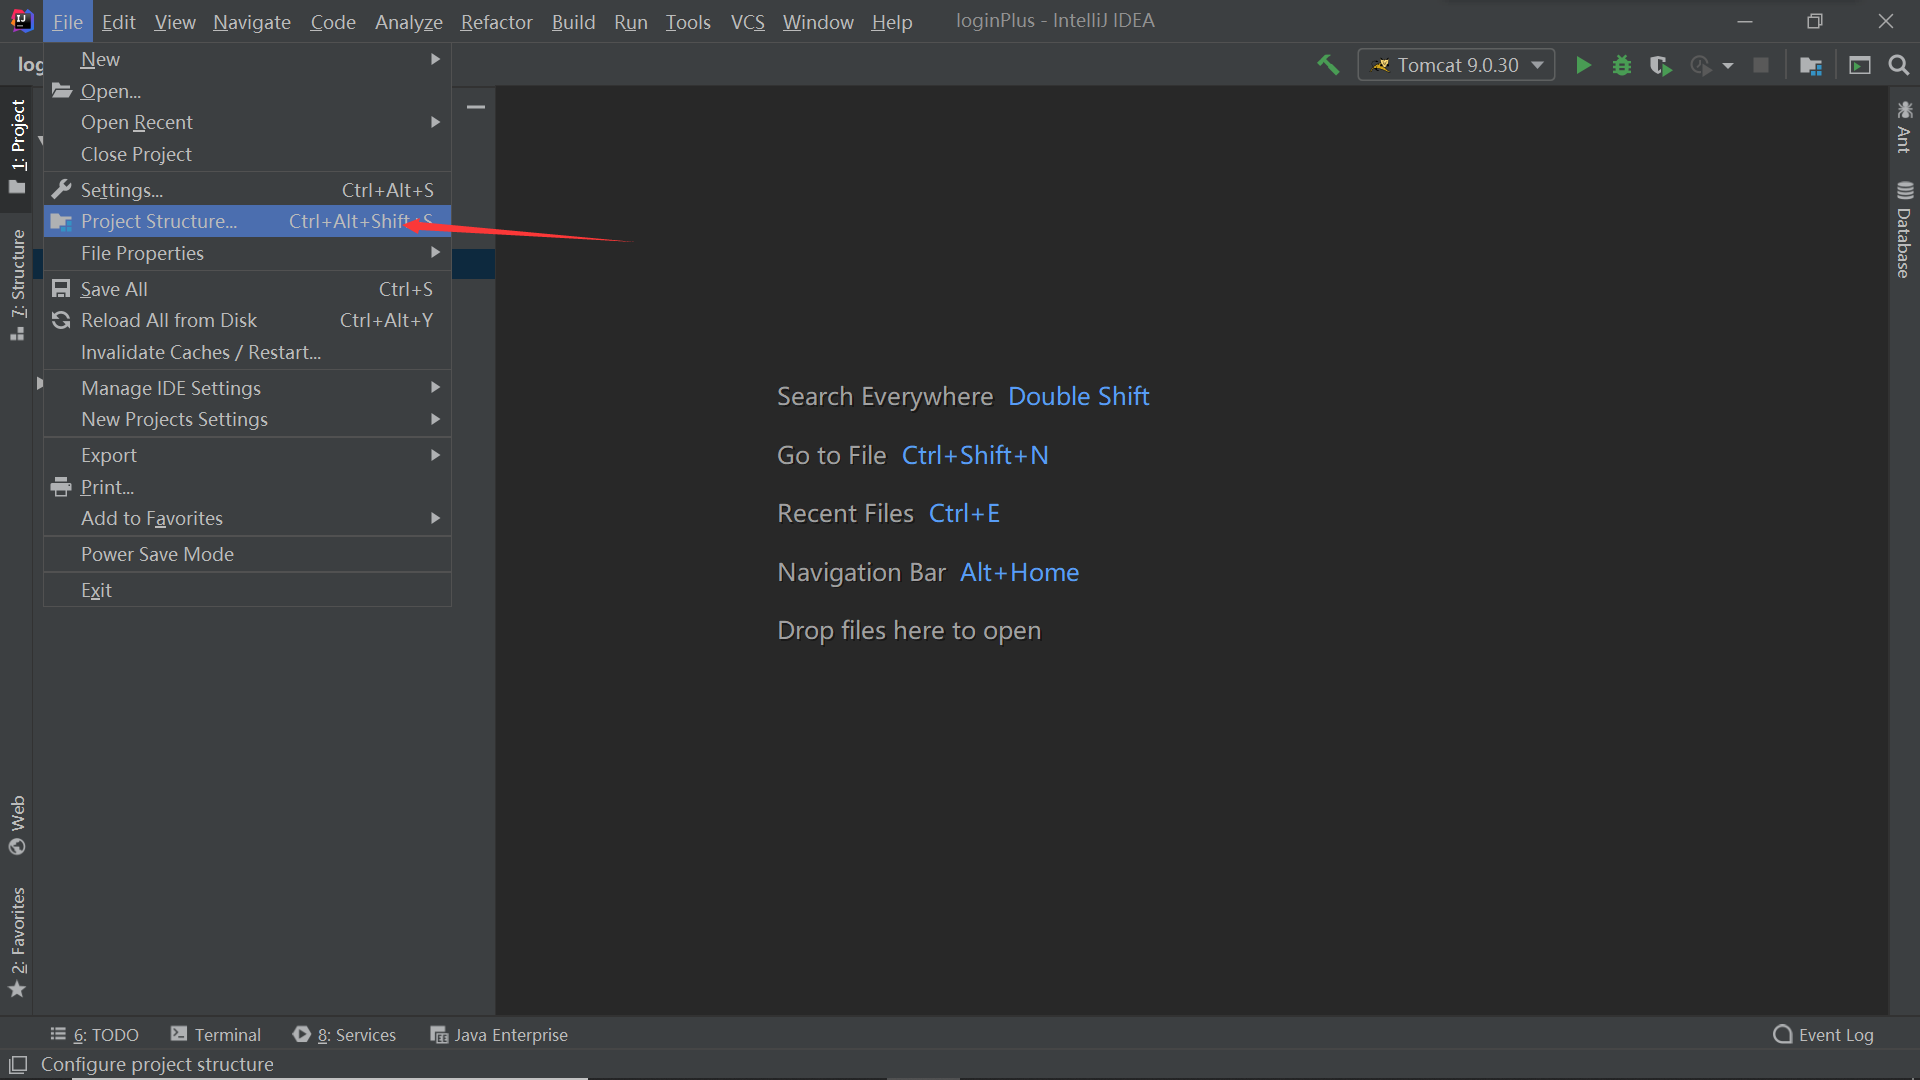Screen dimensions: 1920x1080
Task: Open Tomcat 9.0.30 run configuration dropdown
Action: click(1456, 66)
